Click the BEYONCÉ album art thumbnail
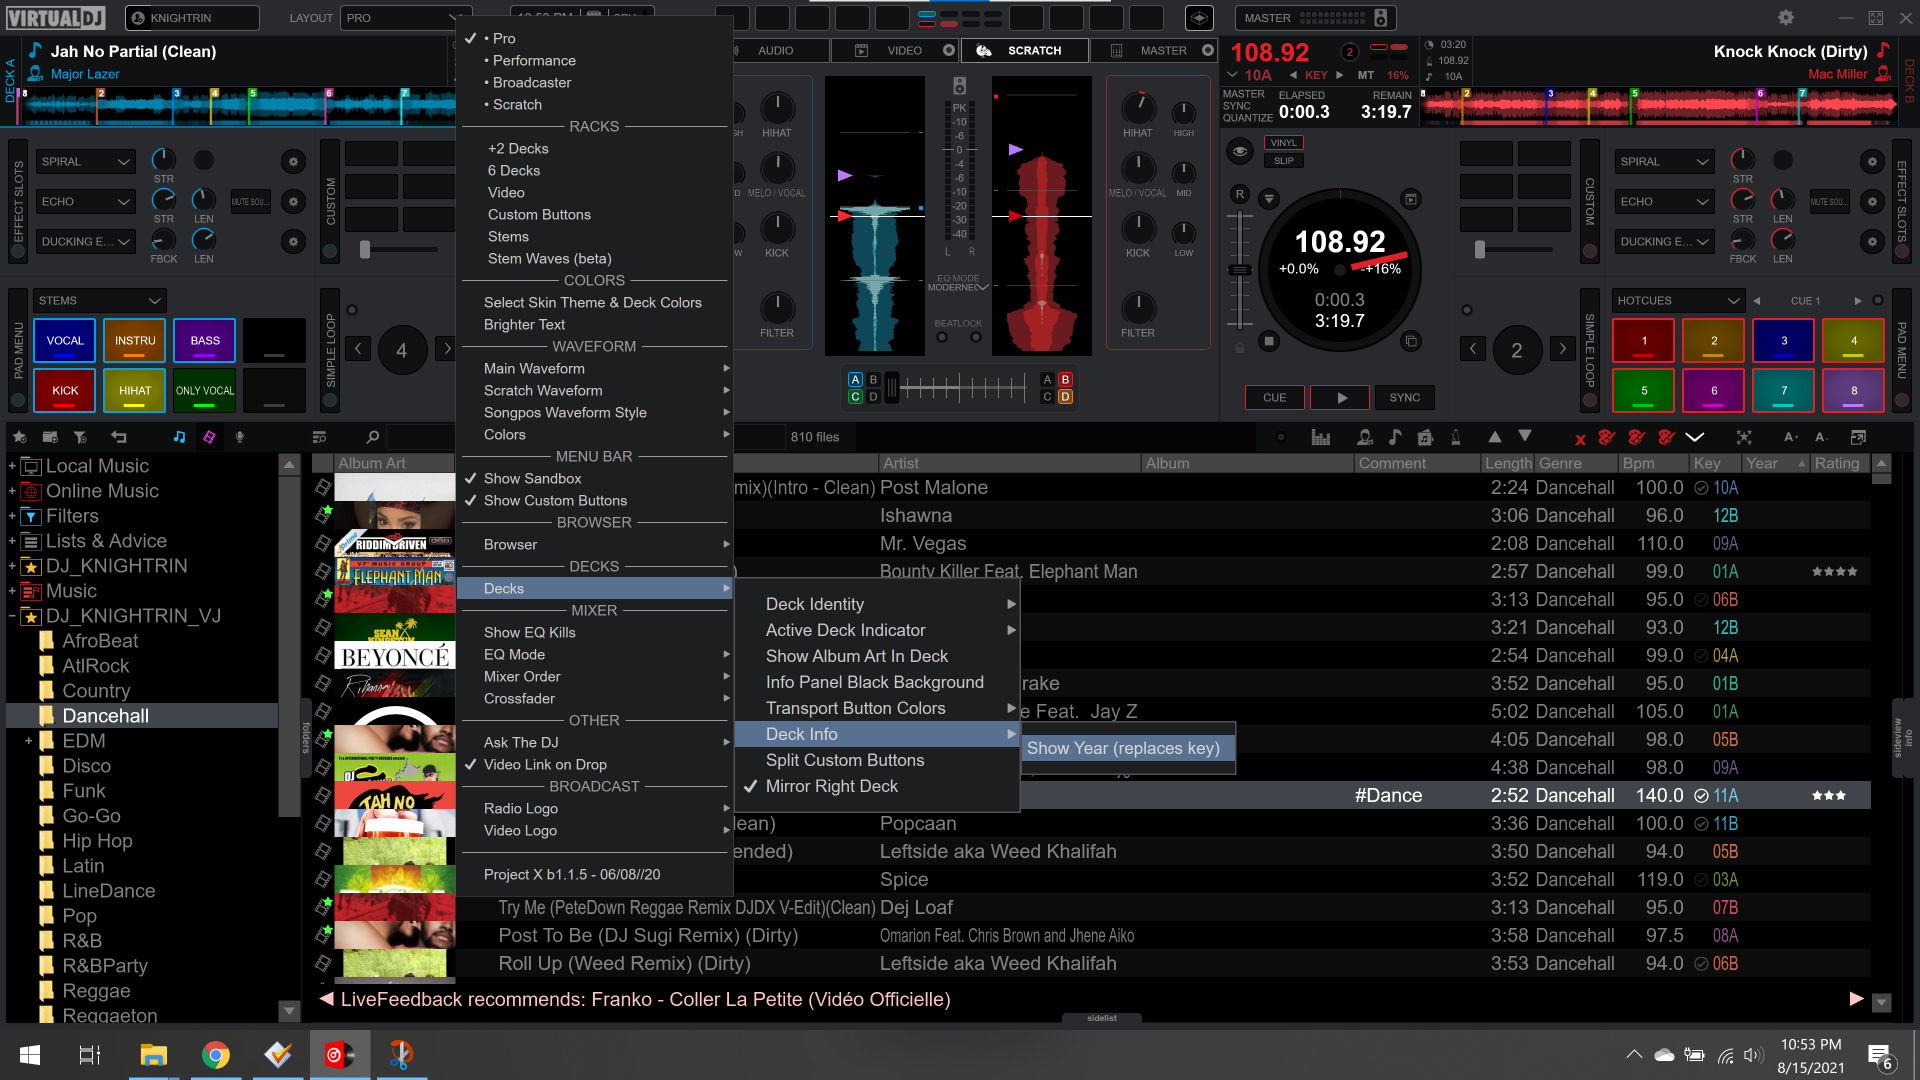This screenshot has height=1080, width=1920. point(395,657)
